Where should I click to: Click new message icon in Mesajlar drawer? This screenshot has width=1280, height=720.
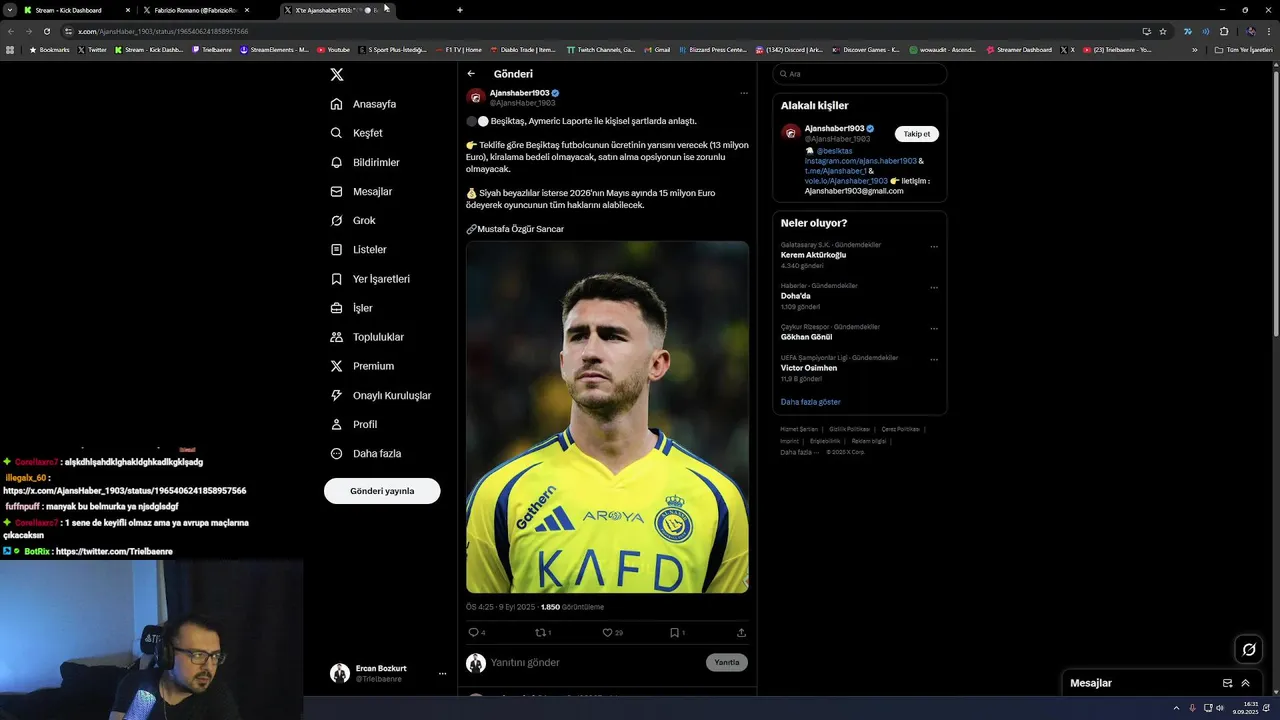(x=1227, y=683)
